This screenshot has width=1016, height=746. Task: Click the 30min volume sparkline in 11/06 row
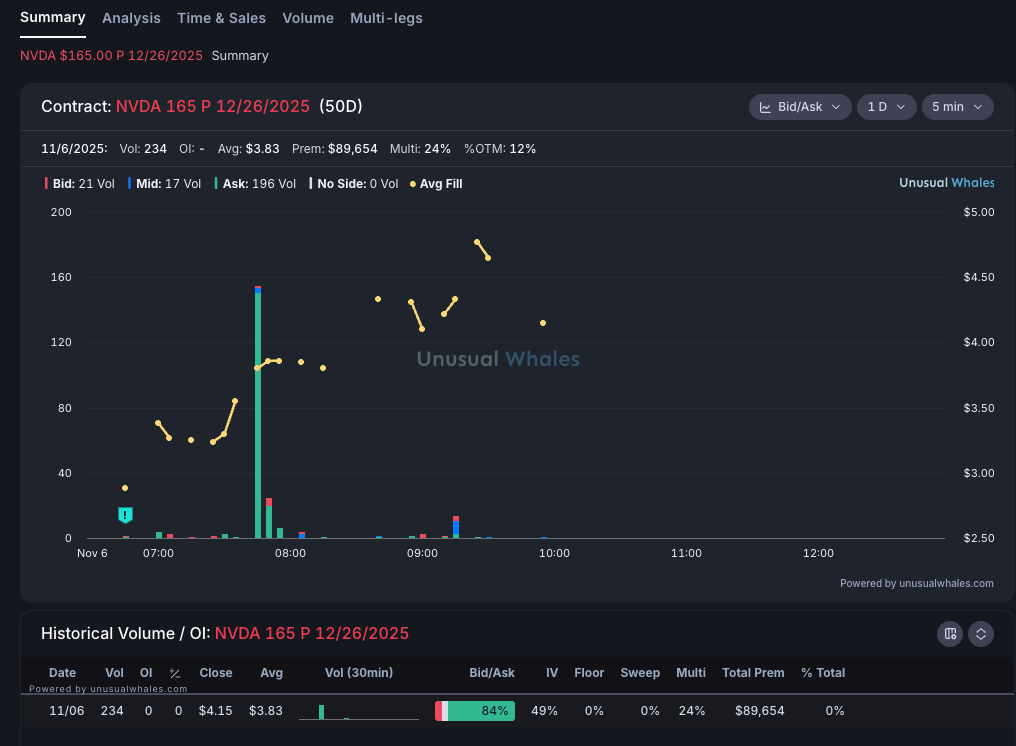pyautogui.click(x=359, y=712)
